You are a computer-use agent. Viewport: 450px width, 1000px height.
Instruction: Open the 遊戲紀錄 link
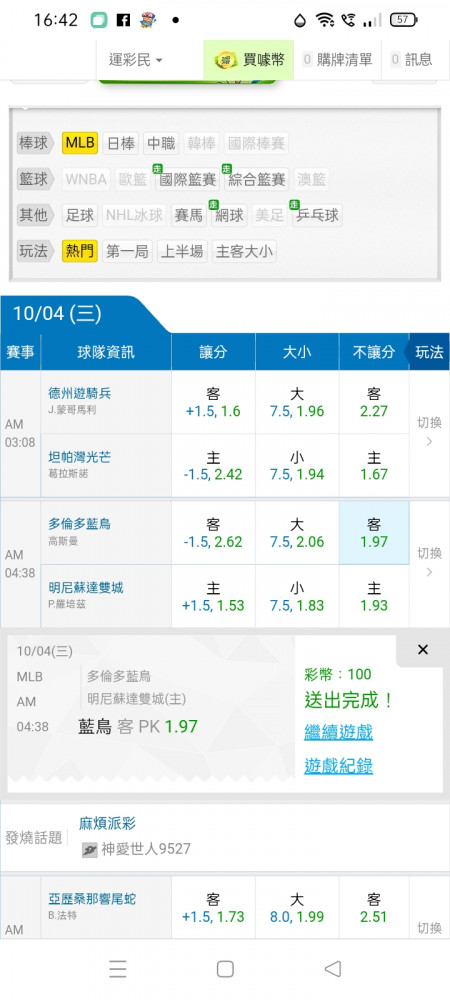(x=338, y=765)
